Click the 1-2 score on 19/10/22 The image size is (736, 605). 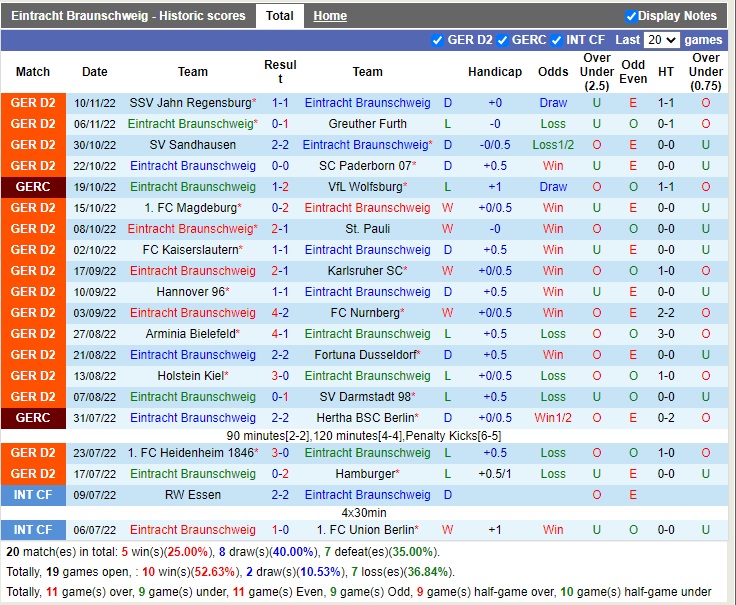pyautogui.click(x=280, y=187)
